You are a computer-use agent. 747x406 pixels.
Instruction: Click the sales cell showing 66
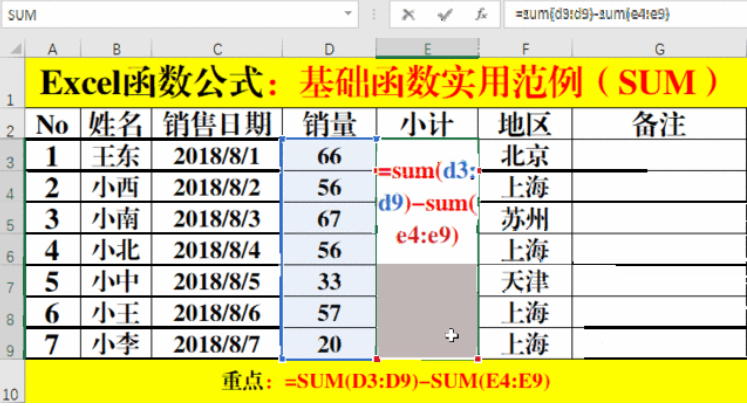tap(329, 156)
